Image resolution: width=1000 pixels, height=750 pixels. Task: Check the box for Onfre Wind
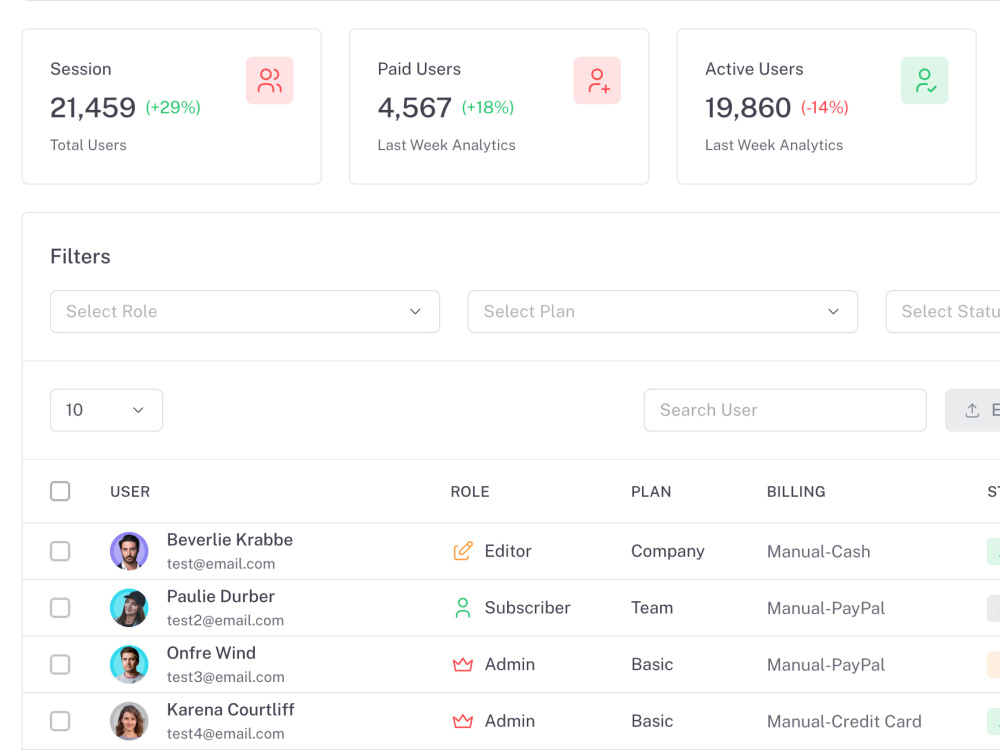point(60,665)
